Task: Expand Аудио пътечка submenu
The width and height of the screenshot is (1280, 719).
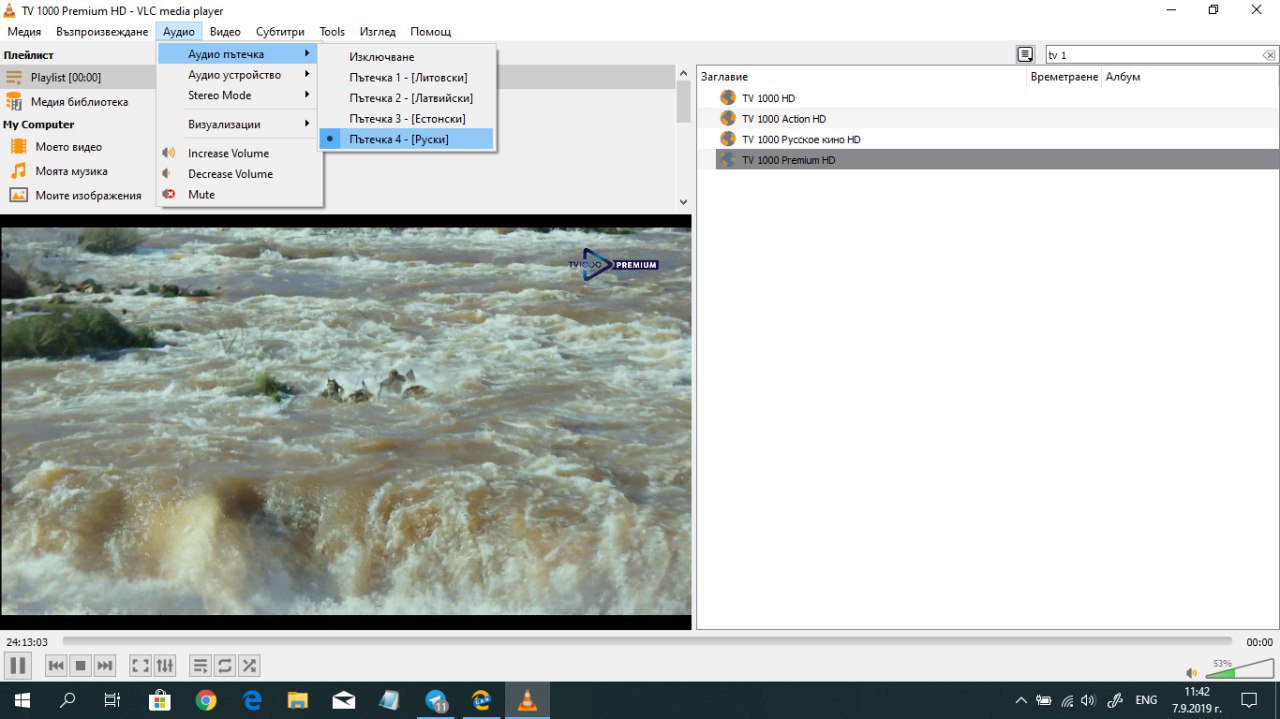Action: tap(239, 53)
